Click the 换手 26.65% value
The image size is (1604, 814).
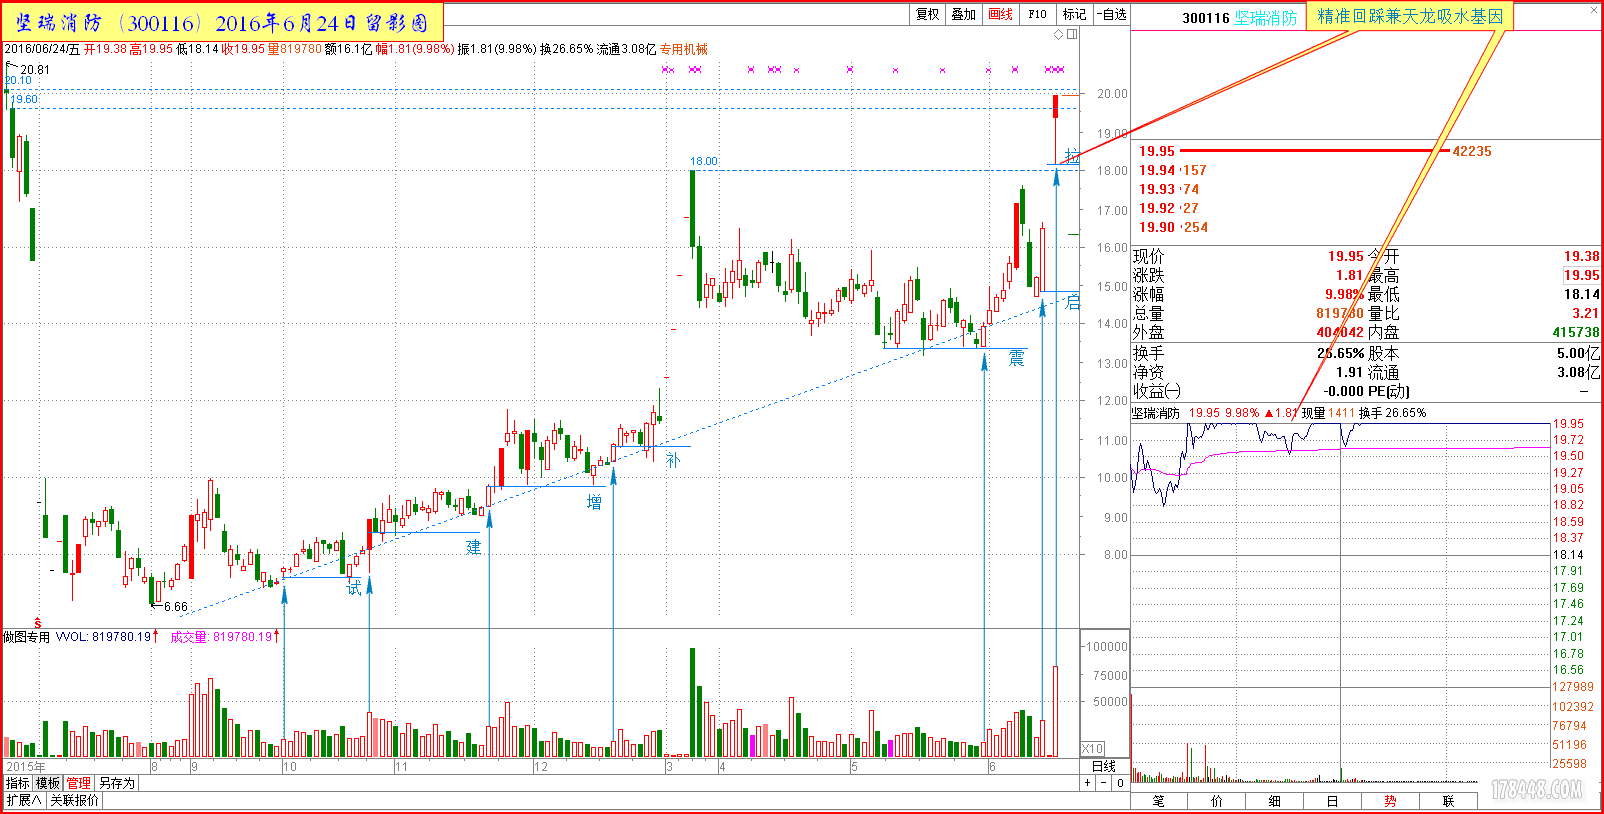tap(1341, 353)
